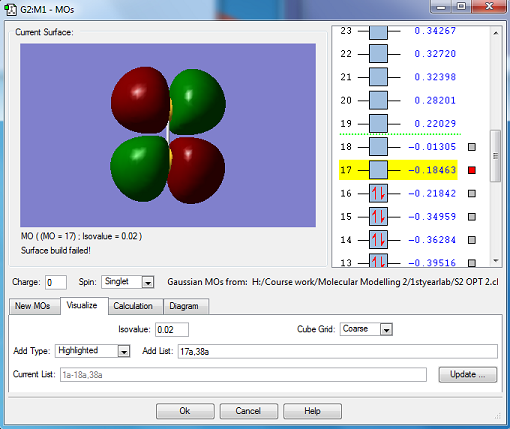Click occupied orbital box for MO 14
This screenshot has width=510, height=429.
378,240
